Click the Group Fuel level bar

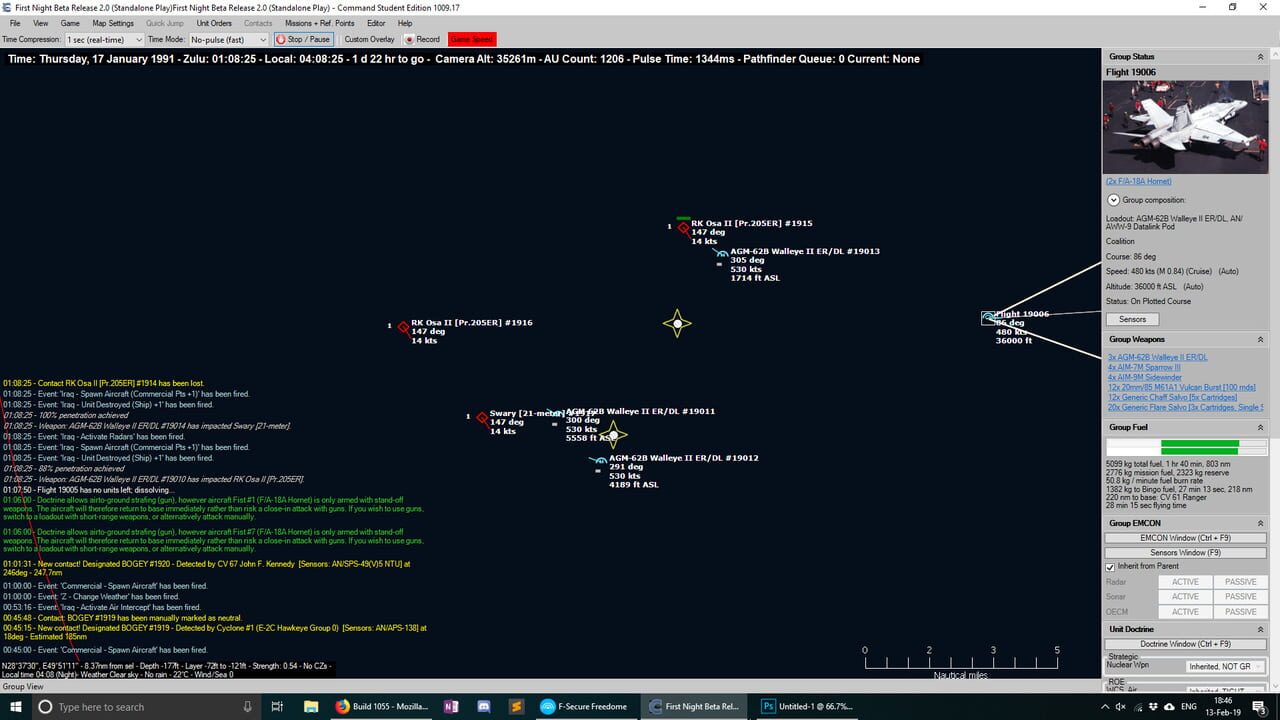point(1192,447)
